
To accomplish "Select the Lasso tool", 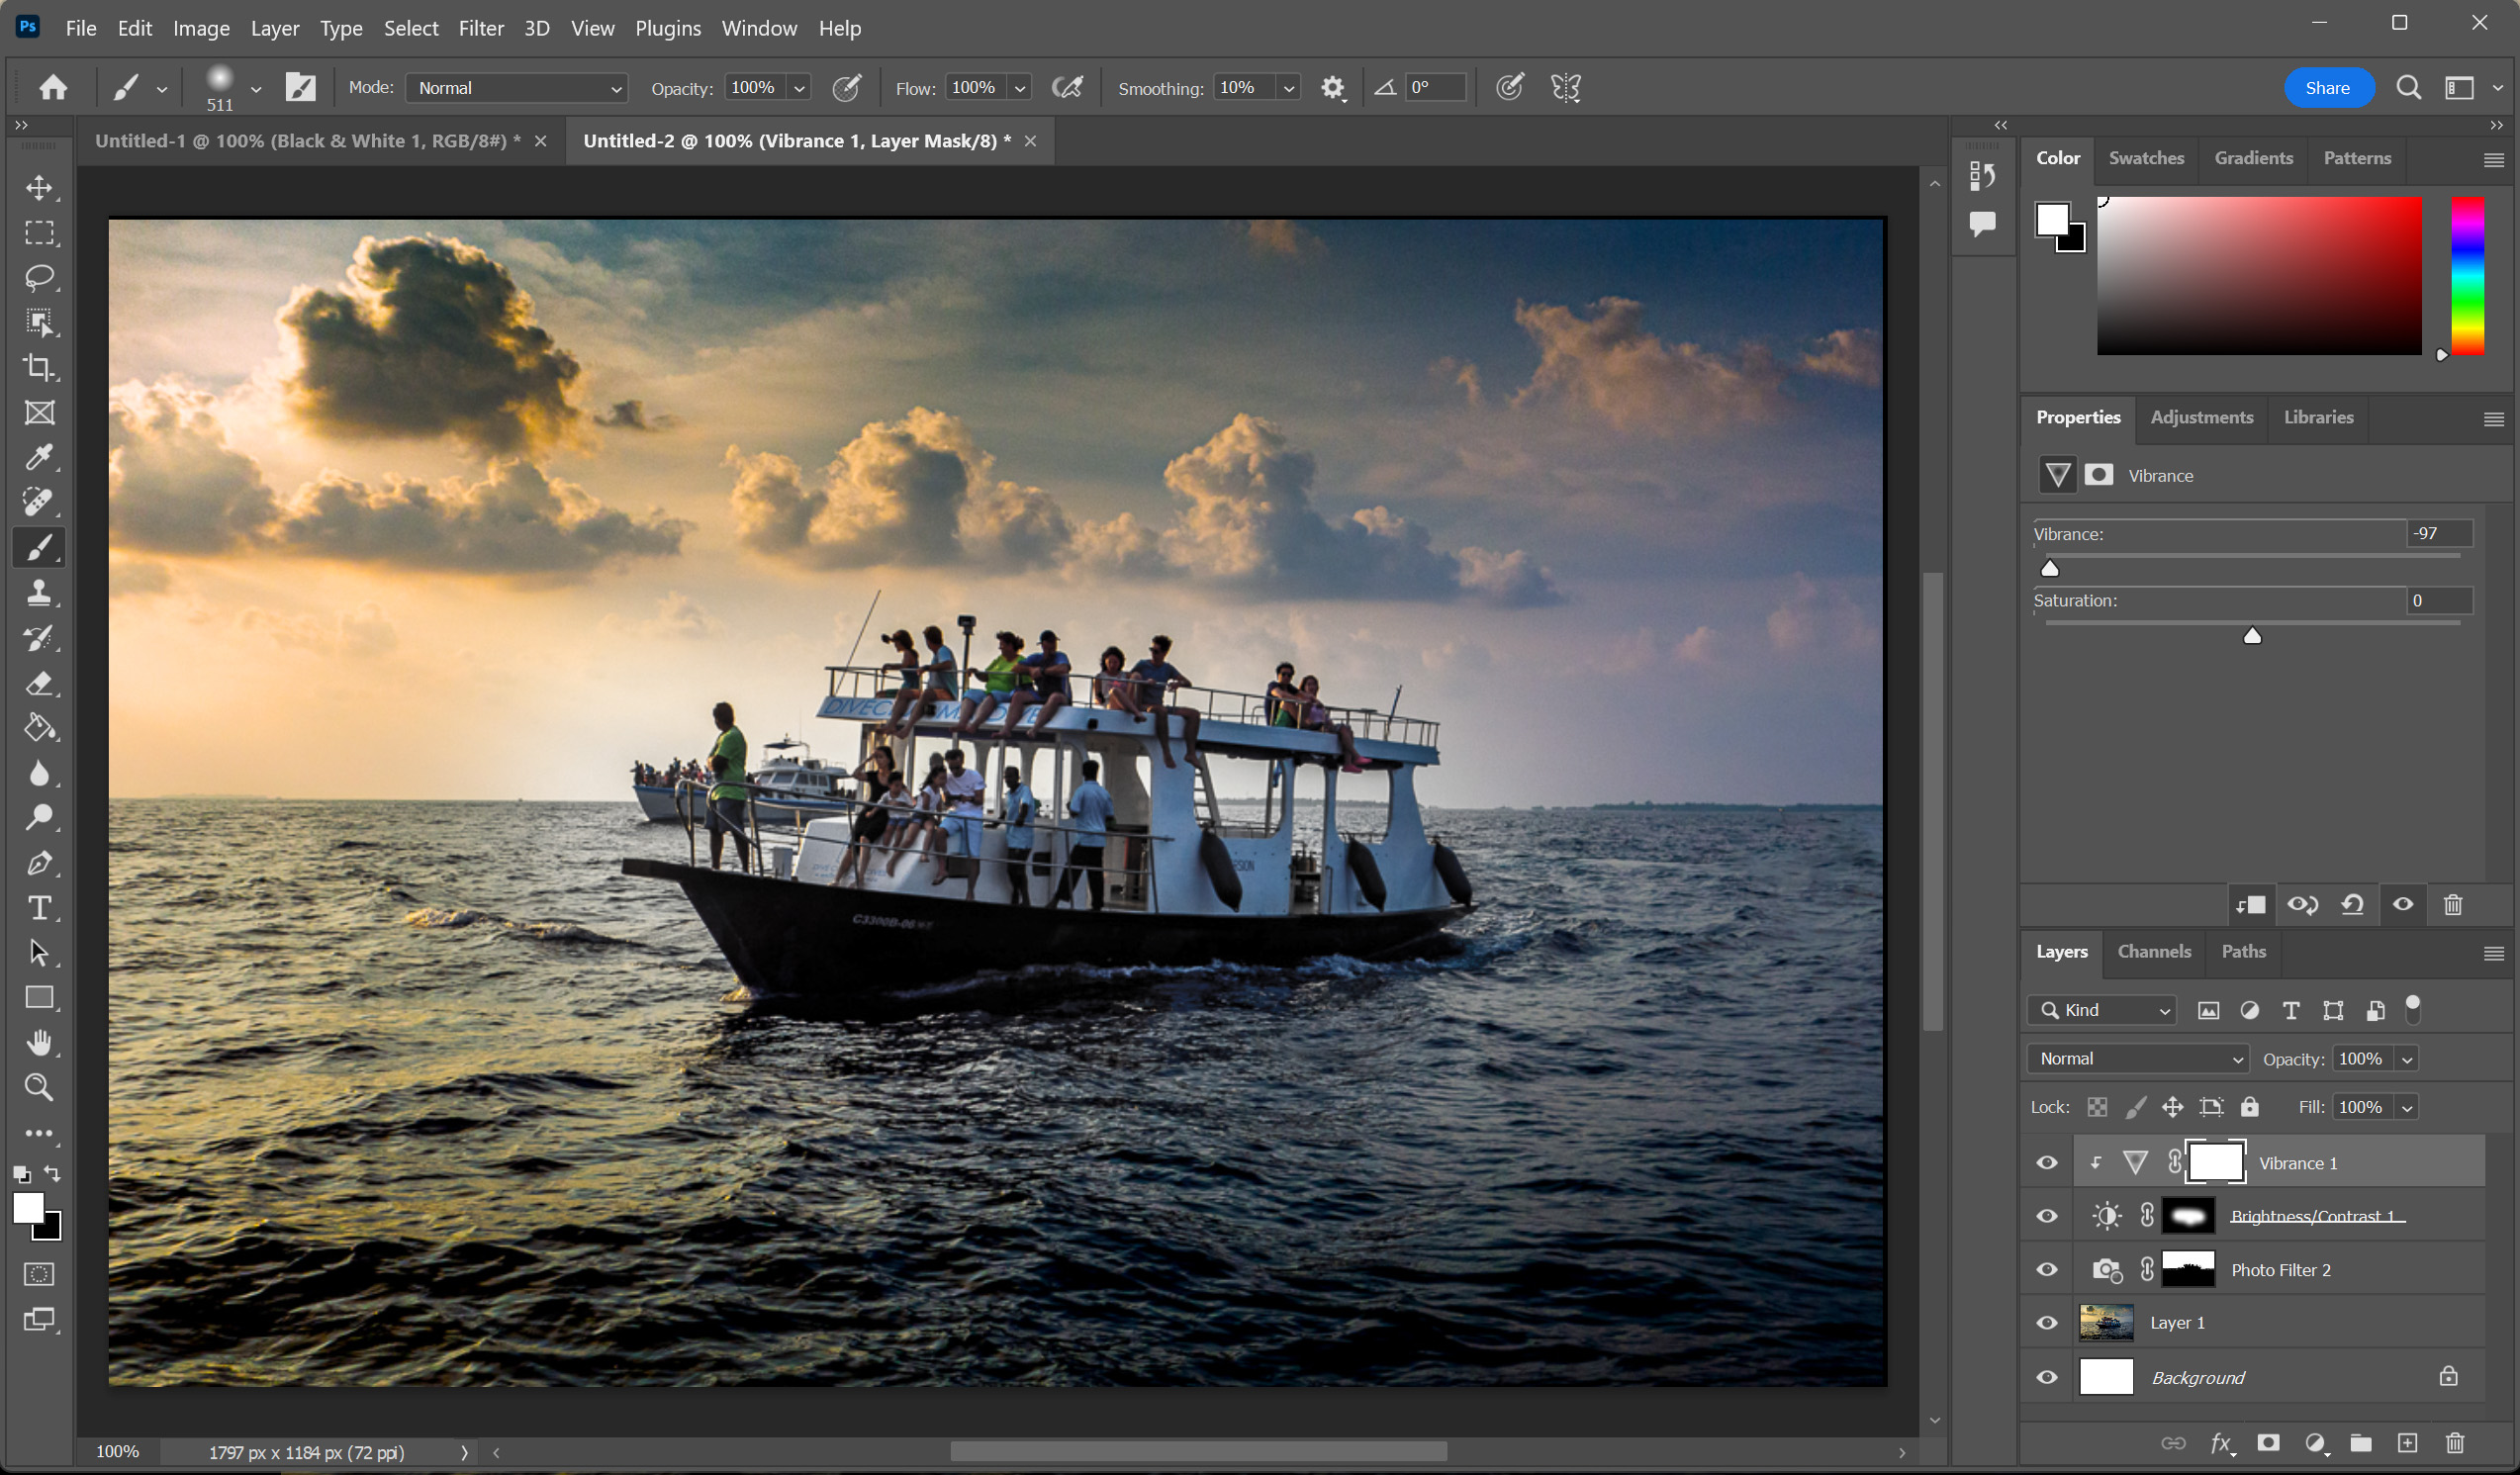I will (x=39, y=277).
